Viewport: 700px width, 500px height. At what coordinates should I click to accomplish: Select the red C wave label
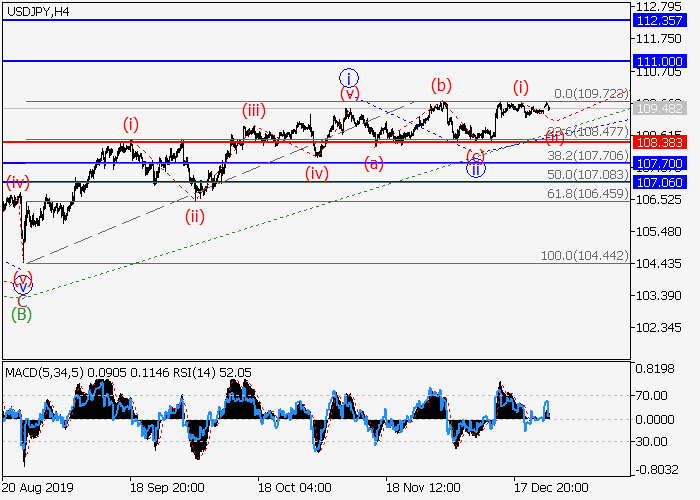coord(18,297)
